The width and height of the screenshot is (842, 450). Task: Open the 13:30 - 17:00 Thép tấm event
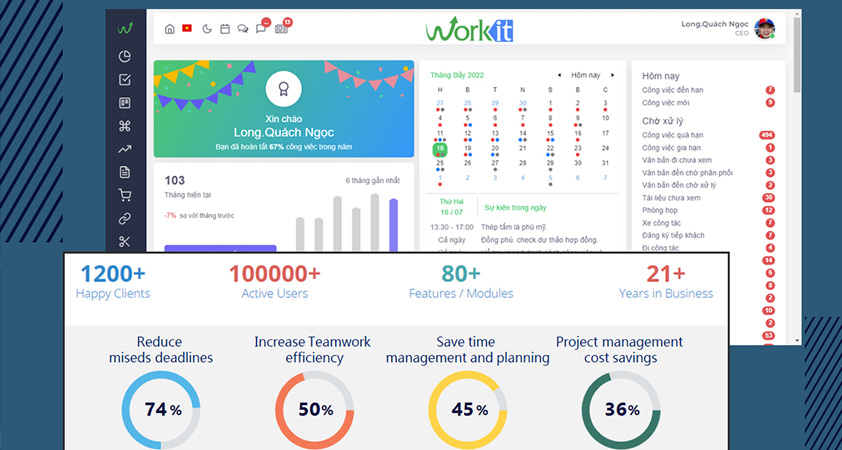point(489,227)
